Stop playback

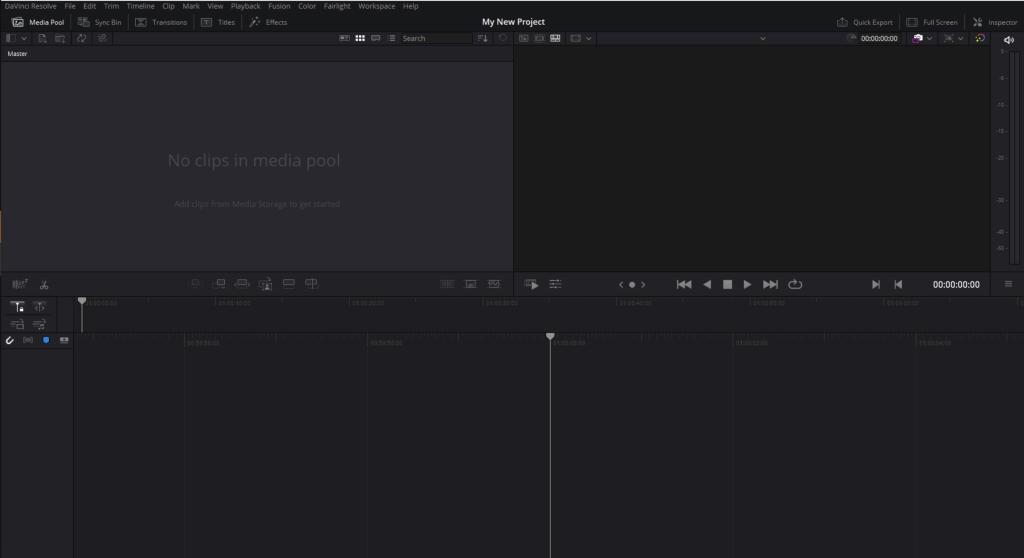(x=727, y=284)
